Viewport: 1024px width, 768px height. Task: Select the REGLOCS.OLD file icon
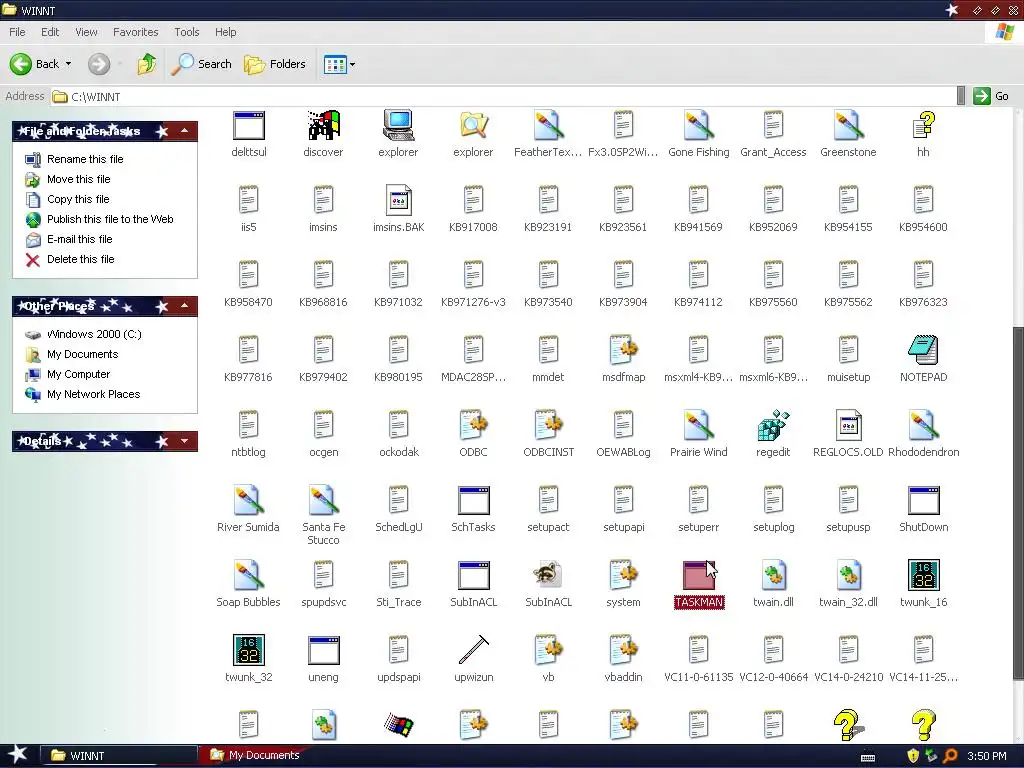[x=848, y=425]
